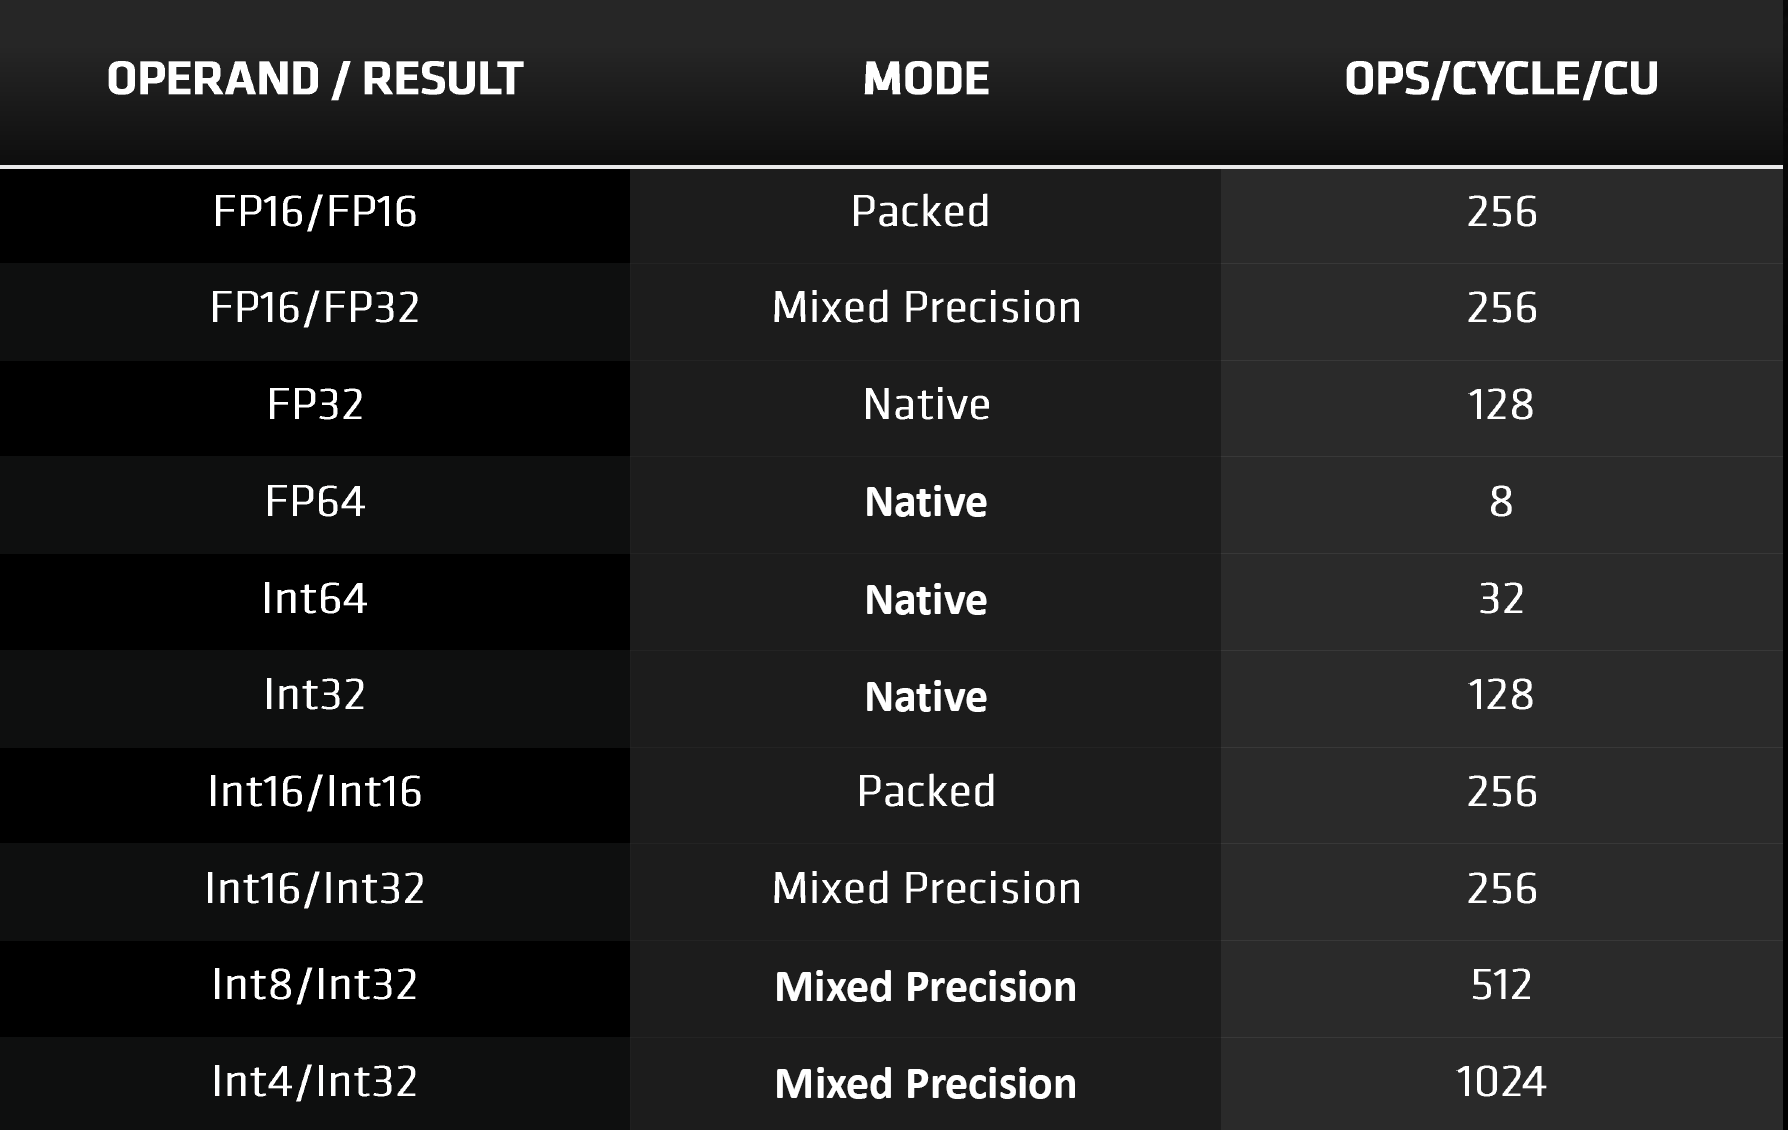Image resolution: width=1790 pixels, height=1130 pixels.
Task: Click the OPERAND / RESULT column header
Action: (x=315, y=79)
